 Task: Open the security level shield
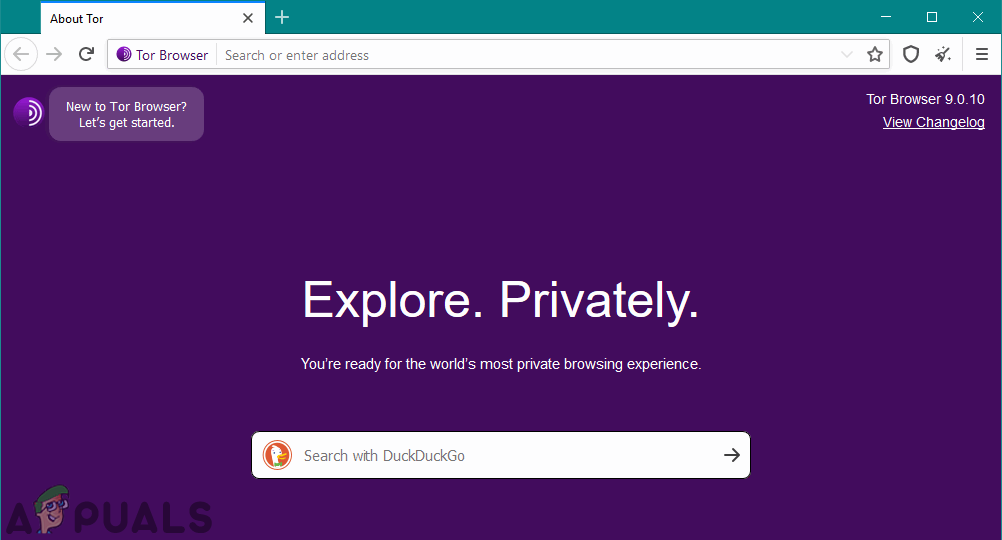click(911, 54)
